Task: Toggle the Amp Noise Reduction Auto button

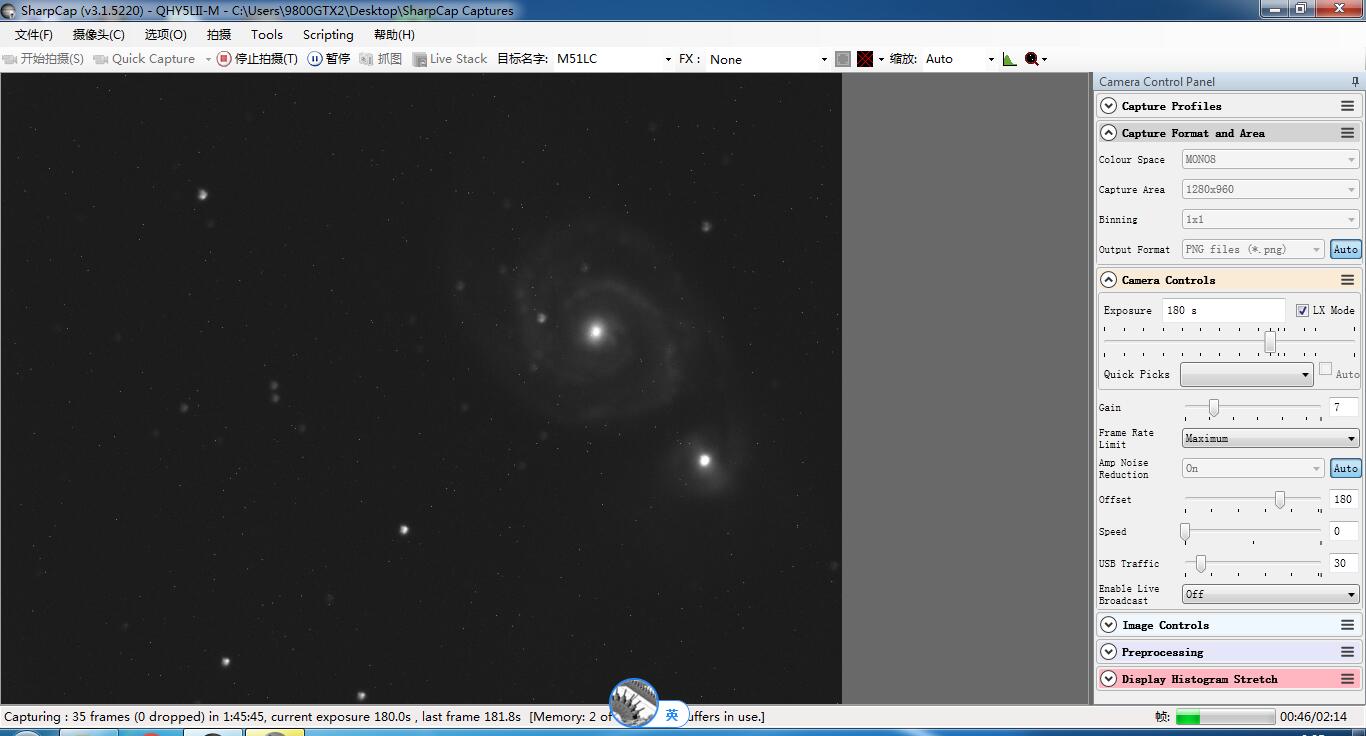Action: tap(1346, 468)
